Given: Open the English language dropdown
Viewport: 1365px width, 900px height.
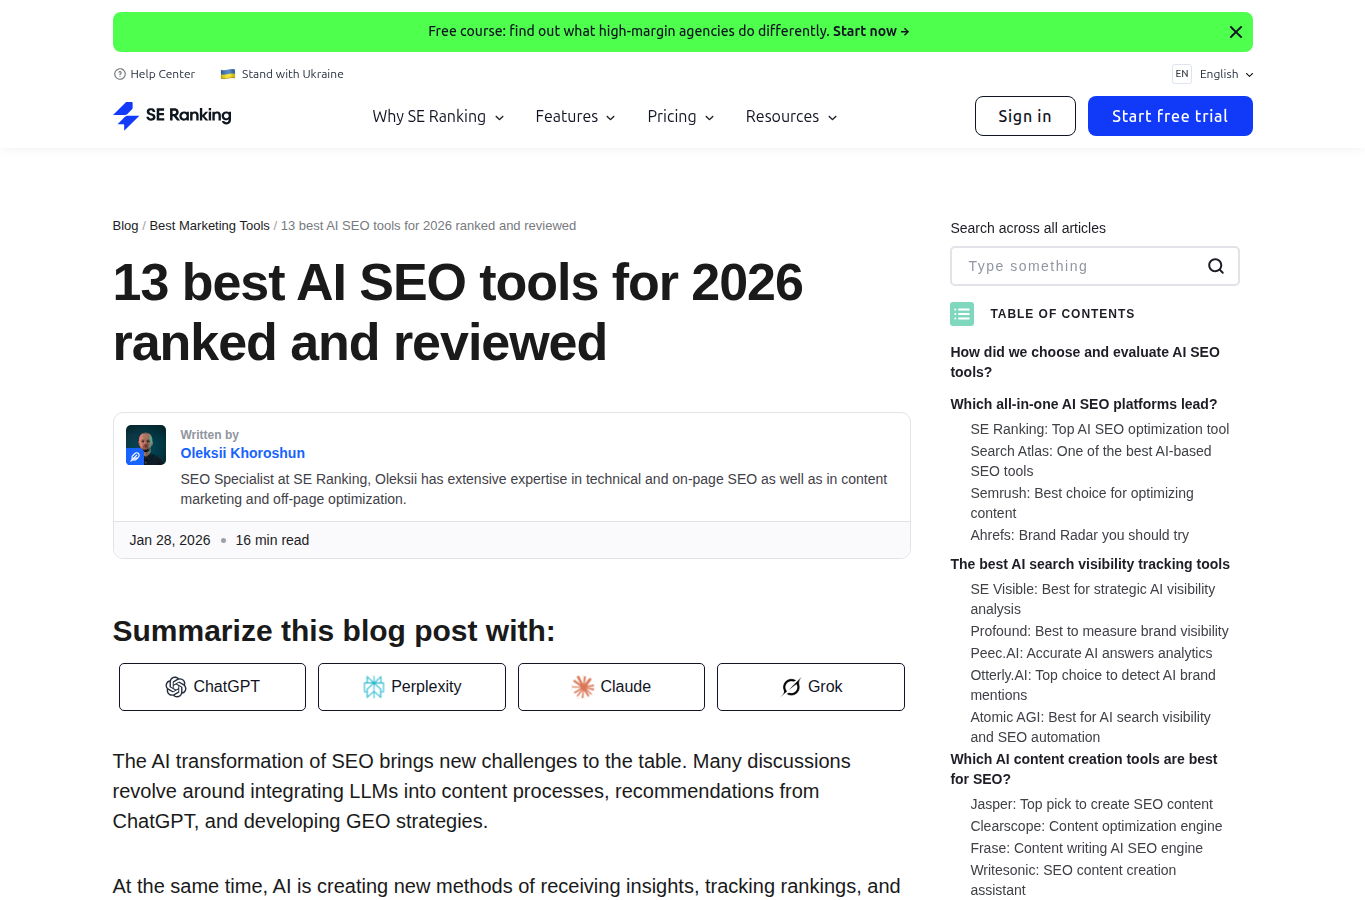Looking at the screenshot, I should pos(1226,74).
